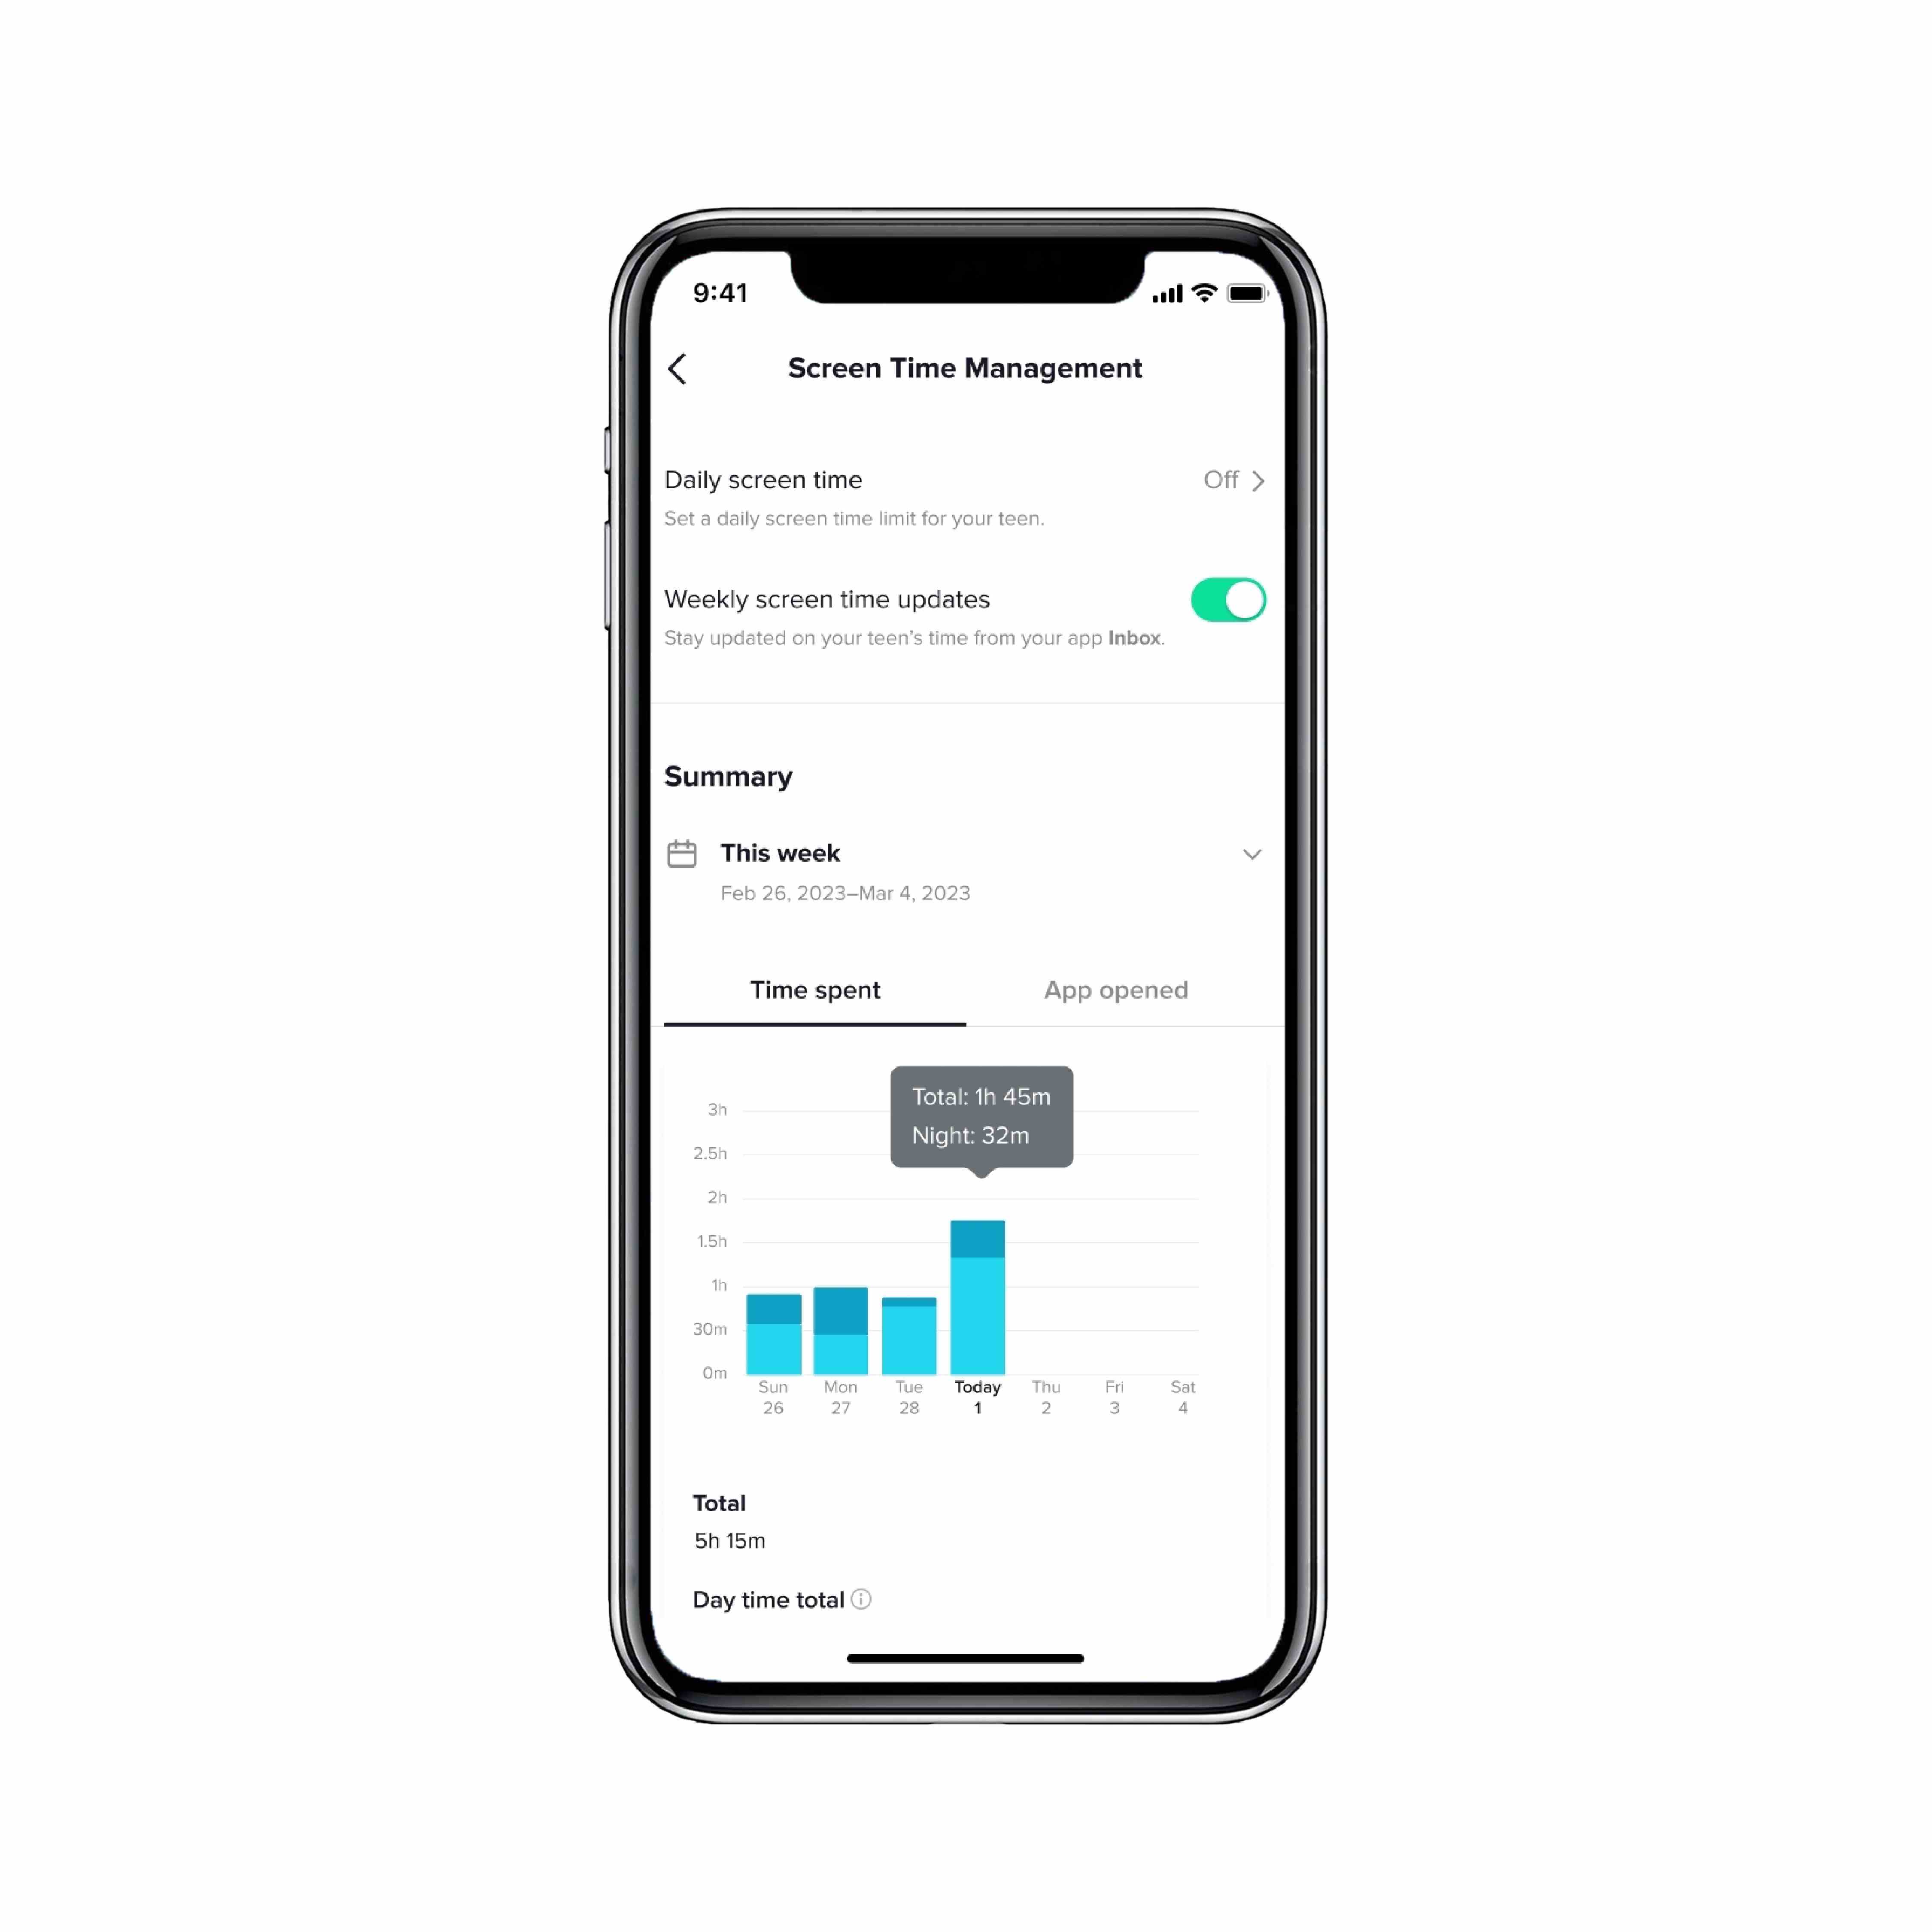Expand the This week date range dropdown
1932x1932 pixels.
[x=1251, y=853]
